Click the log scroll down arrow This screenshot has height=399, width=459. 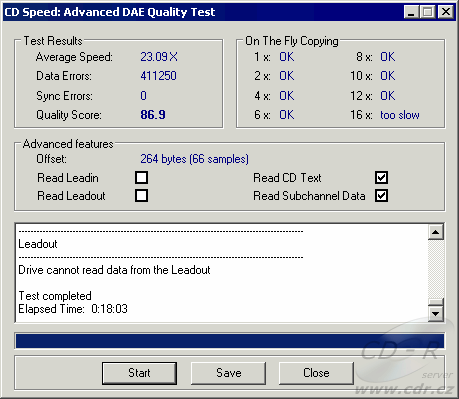[x=436, y=314]
